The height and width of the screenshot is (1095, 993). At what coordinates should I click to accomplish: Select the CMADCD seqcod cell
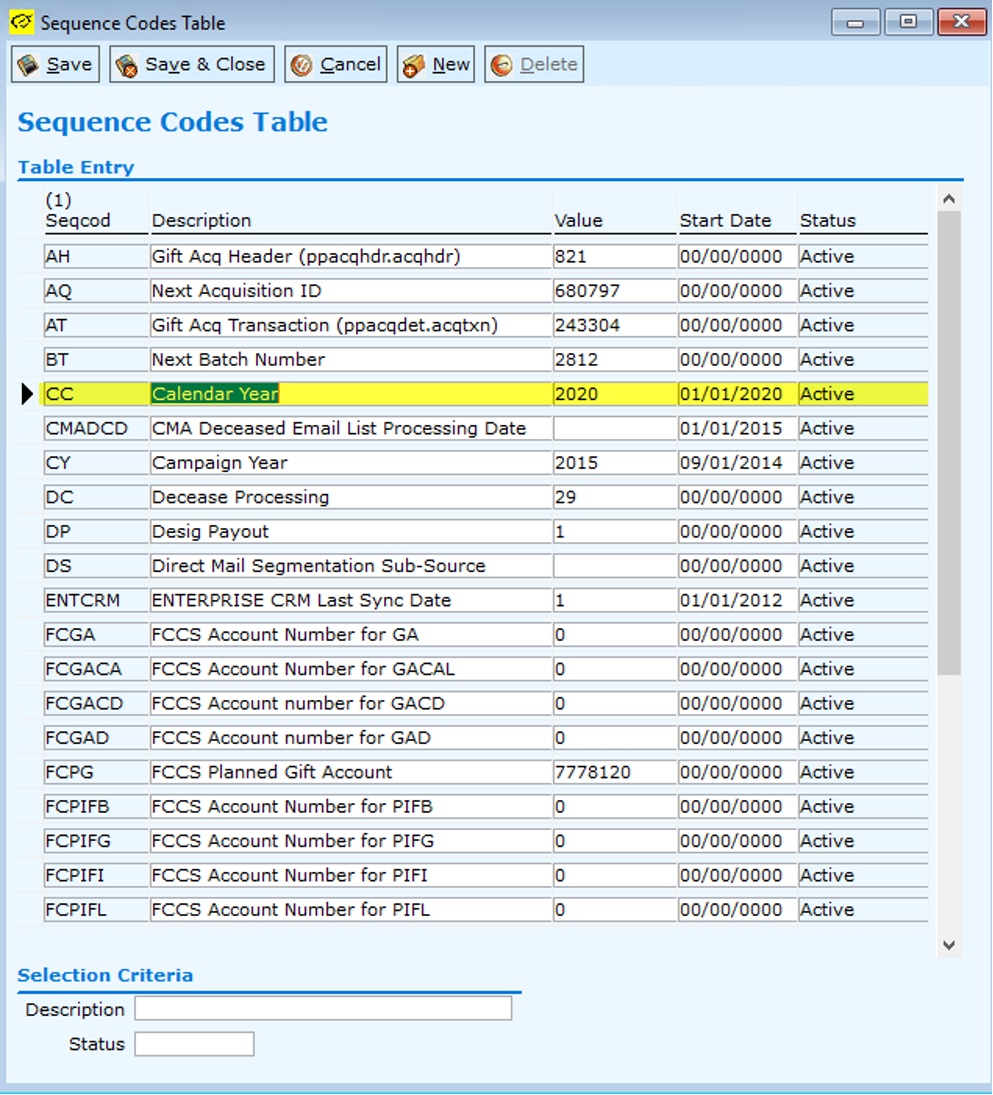pos(96,428)
